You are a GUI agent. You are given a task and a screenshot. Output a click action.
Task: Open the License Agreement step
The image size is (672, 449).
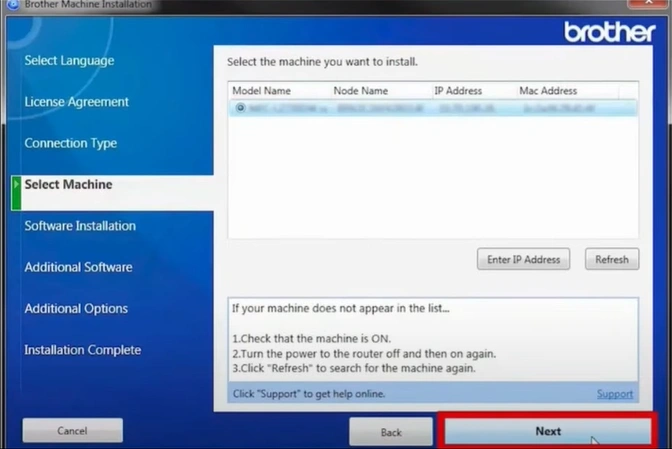pyautogui.click(x=76, y=102)
